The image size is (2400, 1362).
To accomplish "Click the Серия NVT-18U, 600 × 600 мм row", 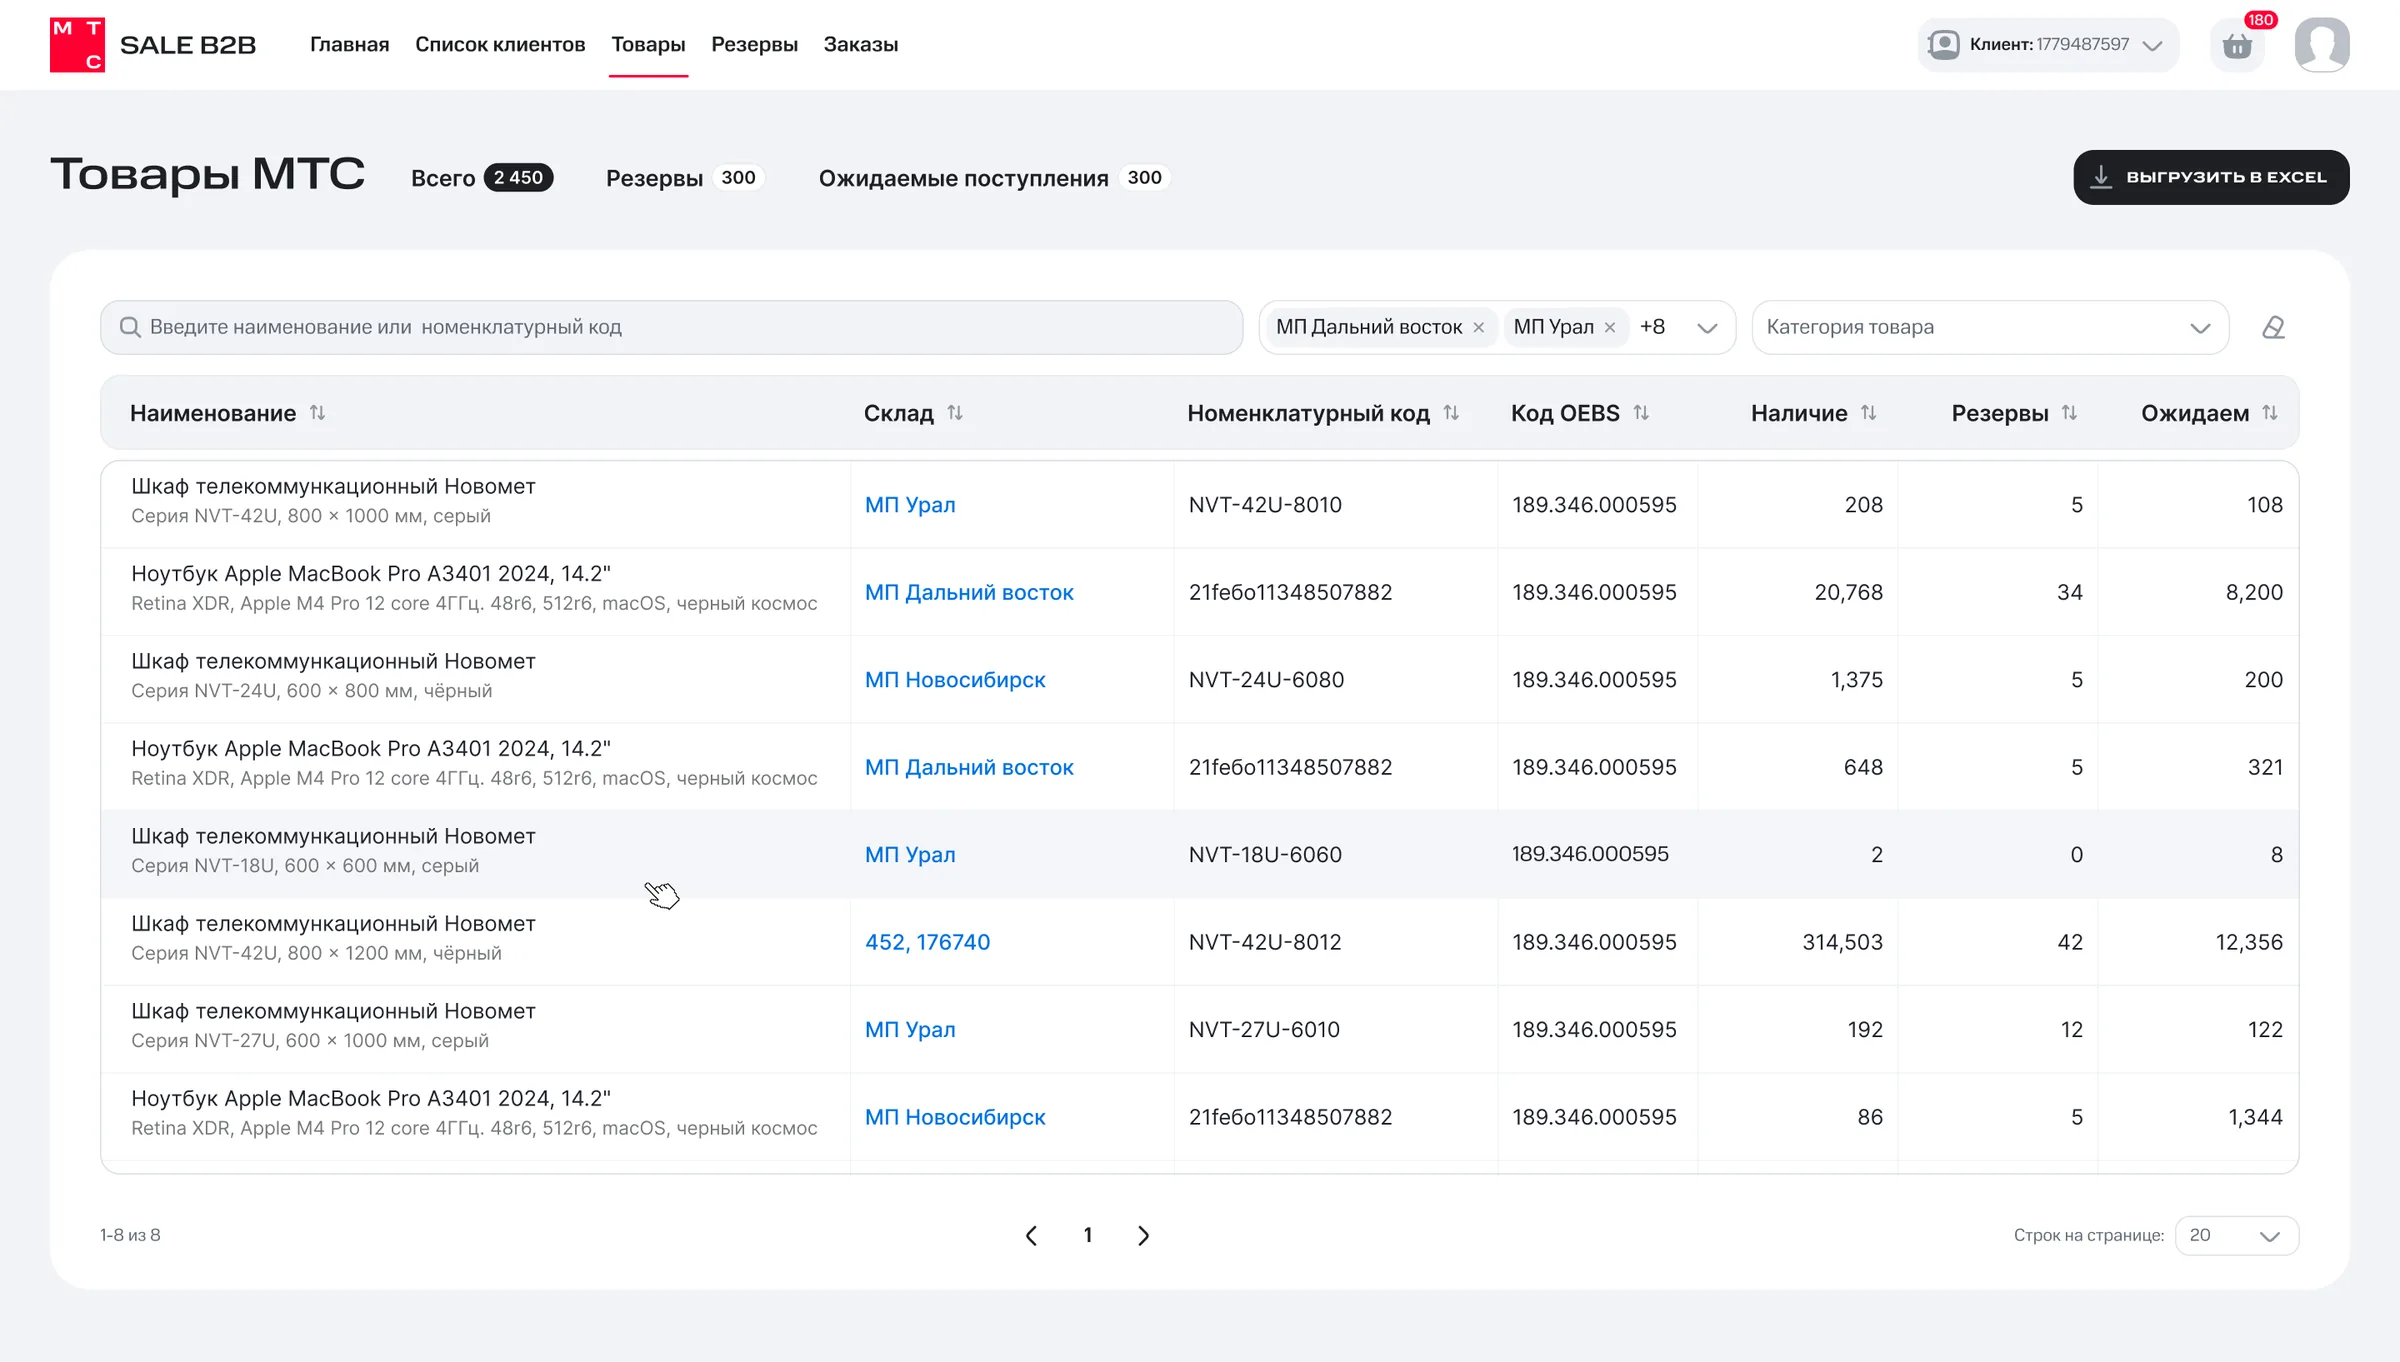I will 1200,854.
